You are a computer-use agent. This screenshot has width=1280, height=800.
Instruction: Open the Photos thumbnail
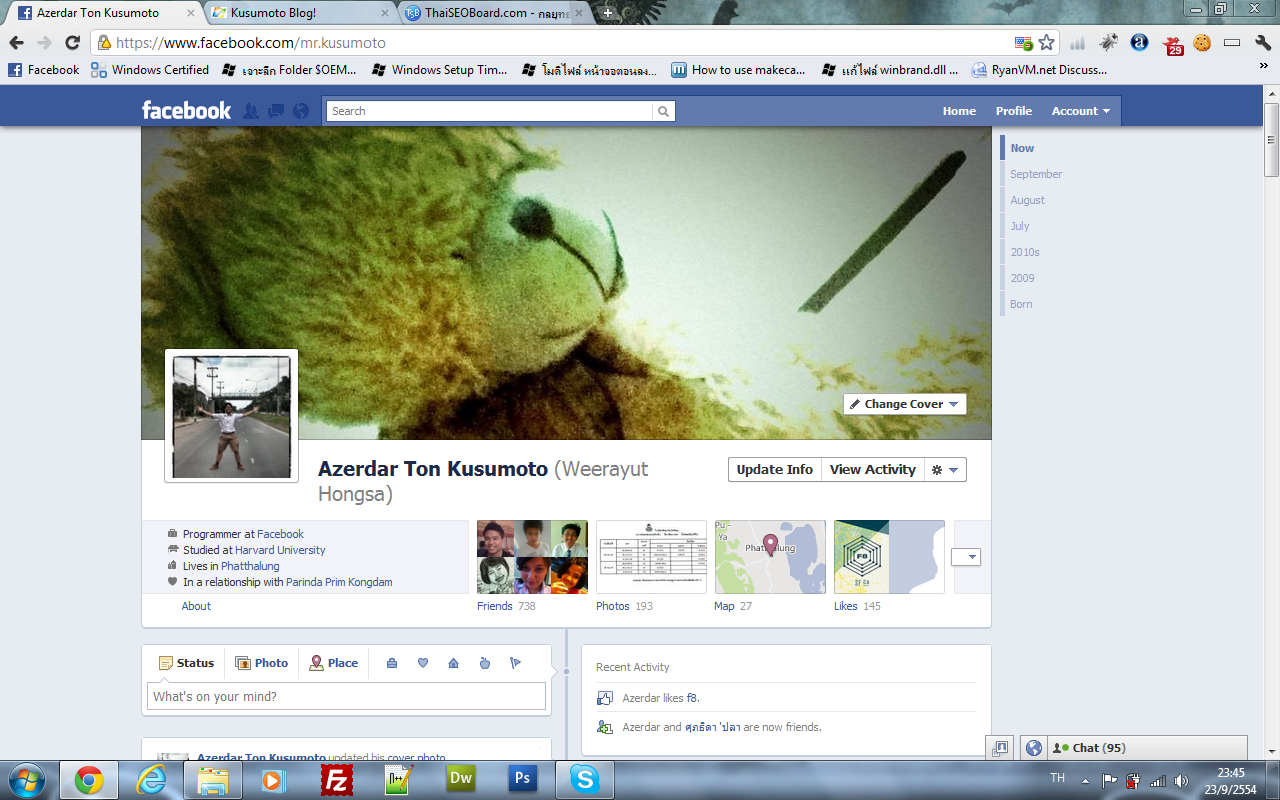pyautogui.click(x=651, y=557)
